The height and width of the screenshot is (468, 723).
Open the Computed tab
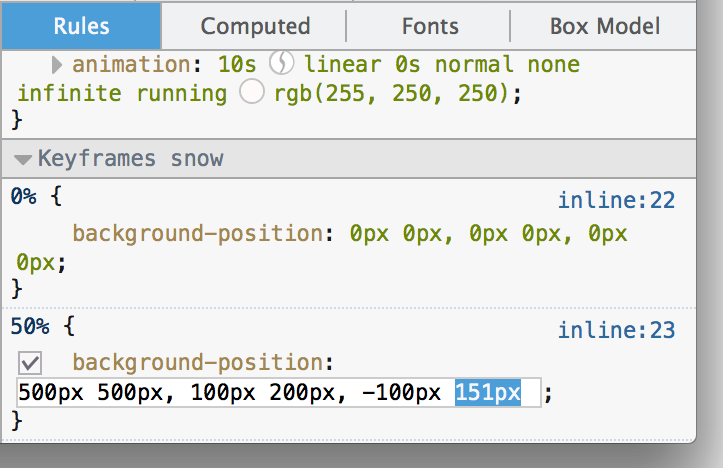[255, 26]
